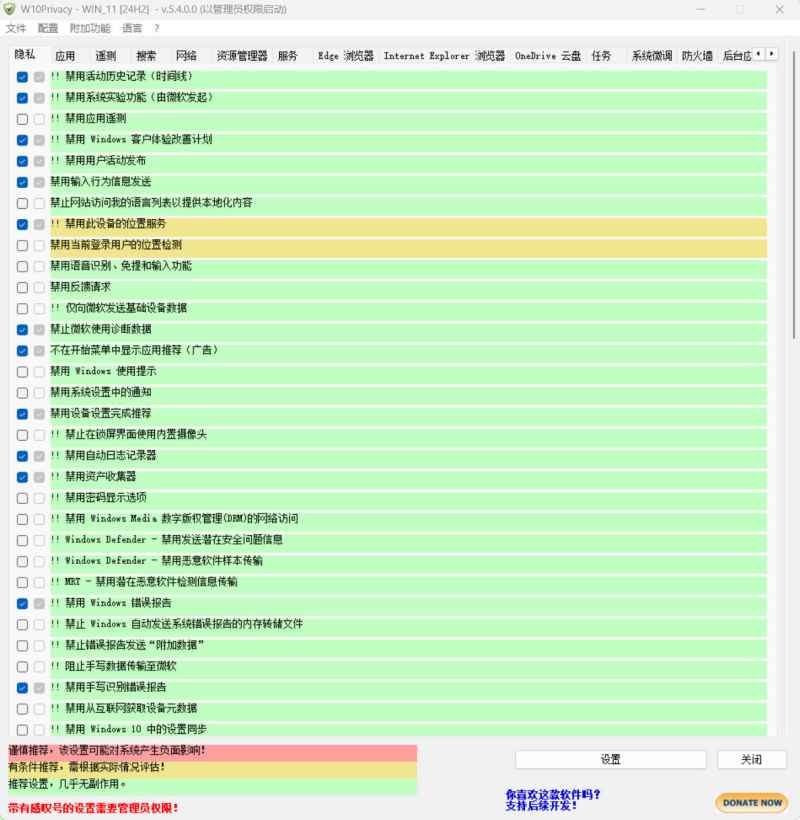
Task: Uncheck 禁用输入行为信息发送 checkbox
Action: click(22, 182)
